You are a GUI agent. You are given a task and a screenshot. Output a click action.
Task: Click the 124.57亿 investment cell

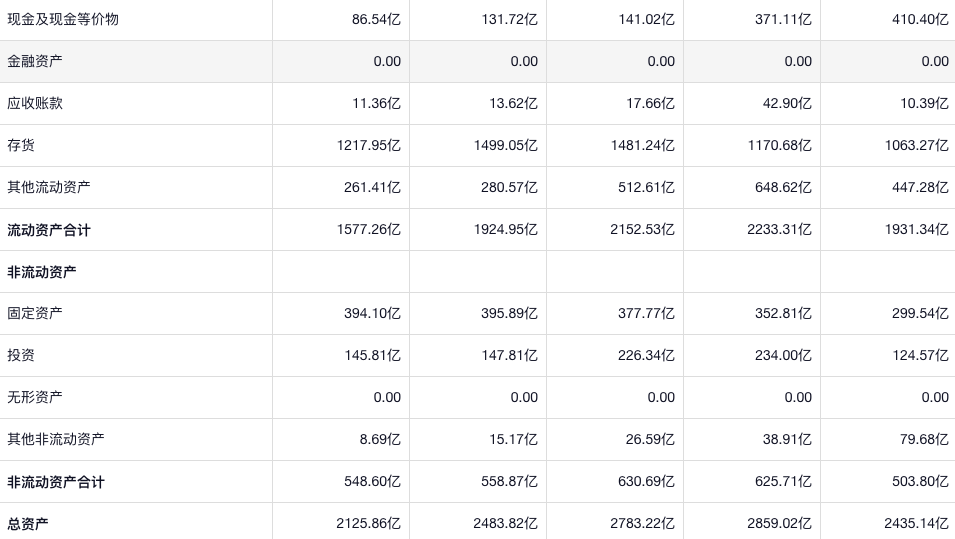pyautogui.click(x=920, y=355)
